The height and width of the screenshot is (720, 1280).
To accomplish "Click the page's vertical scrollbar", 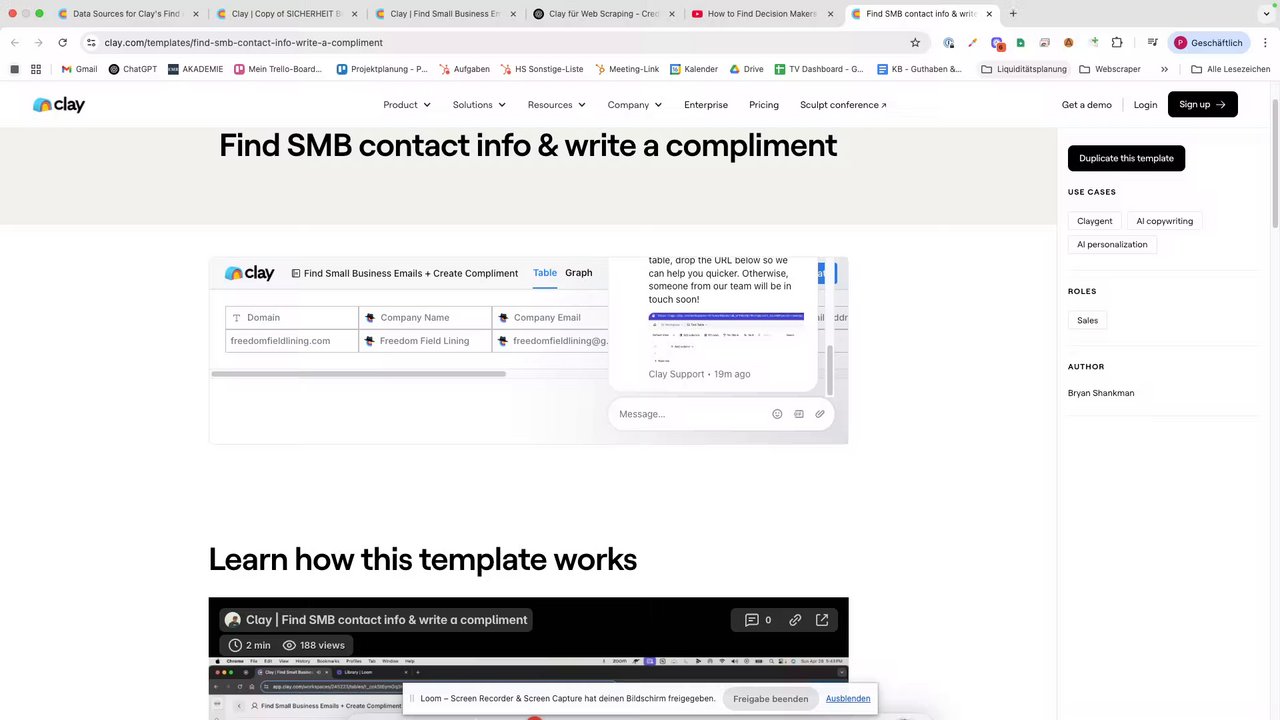I will pyautogui.click(x=1275, y=162).
